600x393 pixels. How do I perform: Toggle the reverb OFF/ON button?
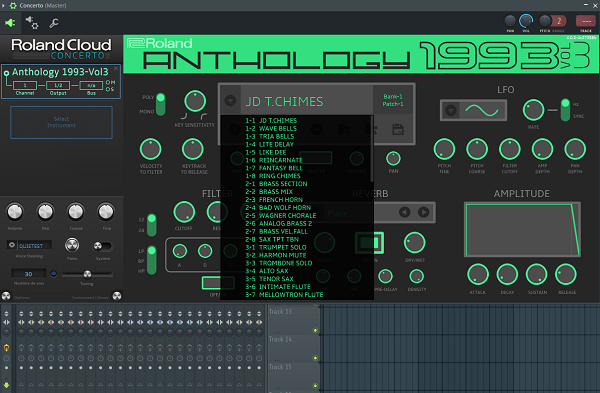[x=369, y=243]
